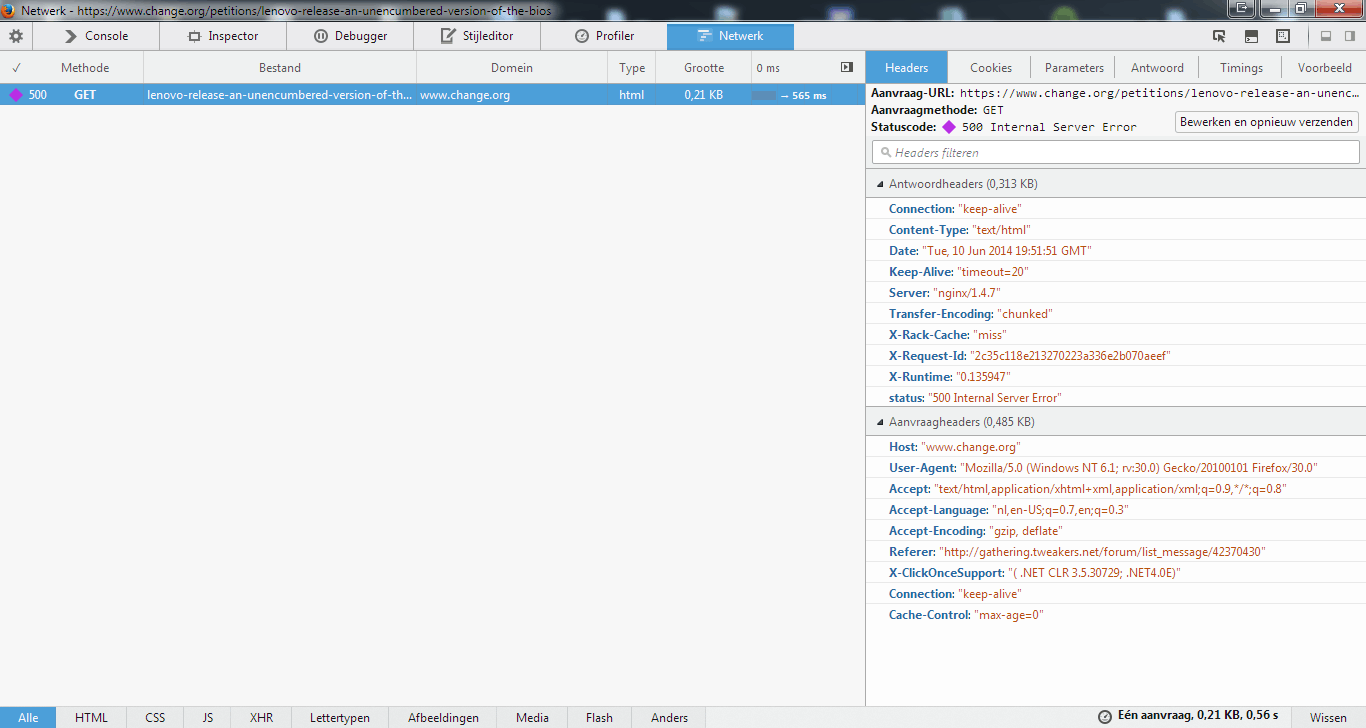Click the purple 500 status diamond in the request row
Viewport: 1366px width, 728px height.
[15, 96]
